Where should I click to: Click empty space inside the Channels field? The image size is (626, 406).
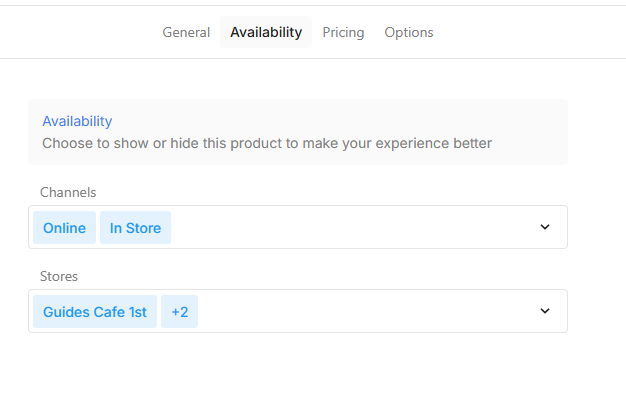pyautogui.click(x=350, y=228)
